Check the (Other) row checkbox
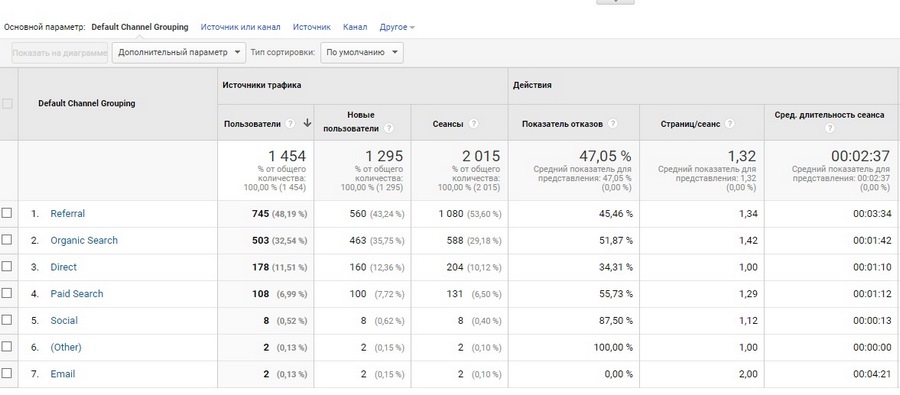 click(6, 347)
